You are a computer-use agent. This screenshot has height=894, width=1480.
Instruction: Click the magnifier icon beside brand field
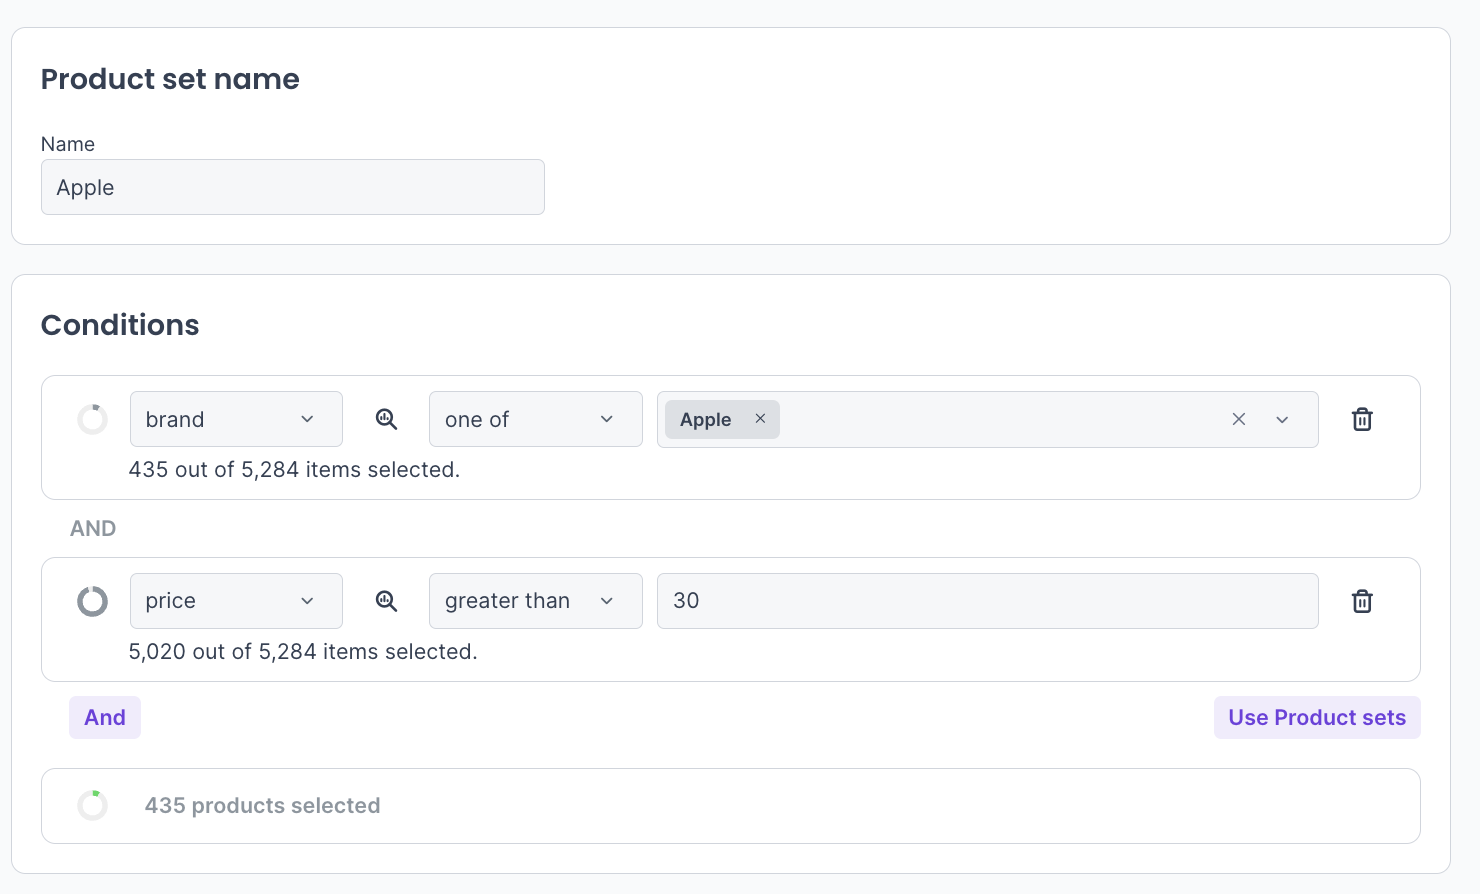[386, 419]
